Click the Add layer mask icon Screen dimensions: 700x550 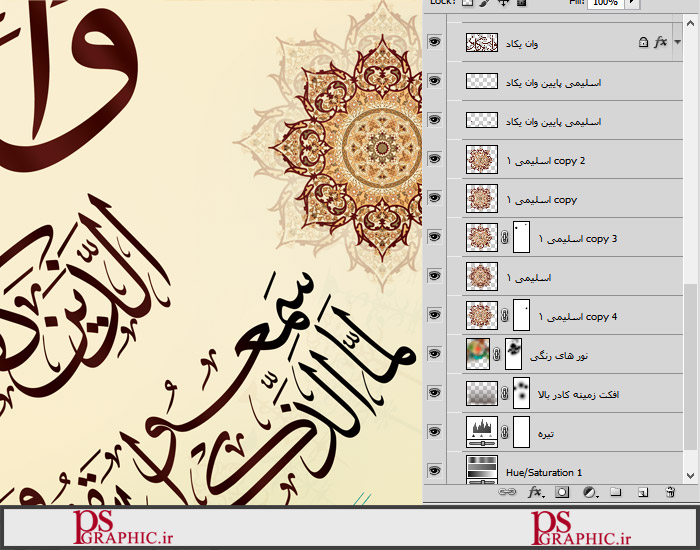click(562, 492)
